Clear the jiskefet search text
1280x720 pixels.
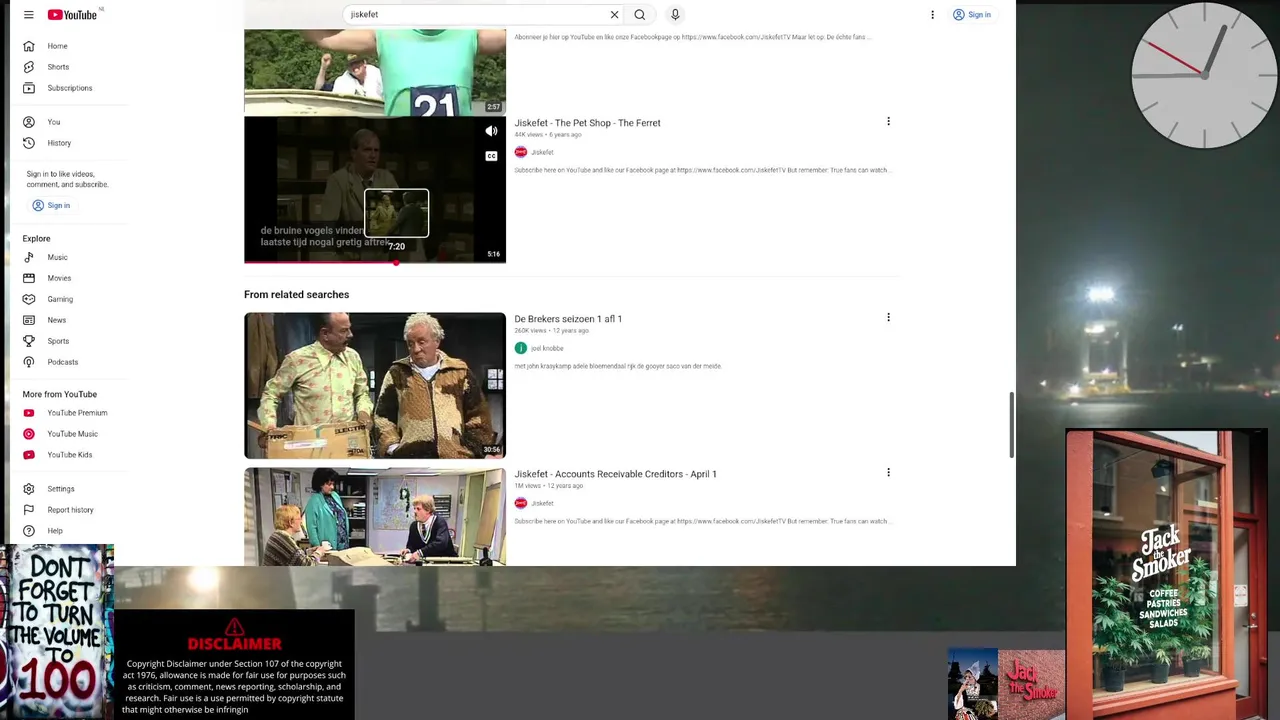point(614,15)
